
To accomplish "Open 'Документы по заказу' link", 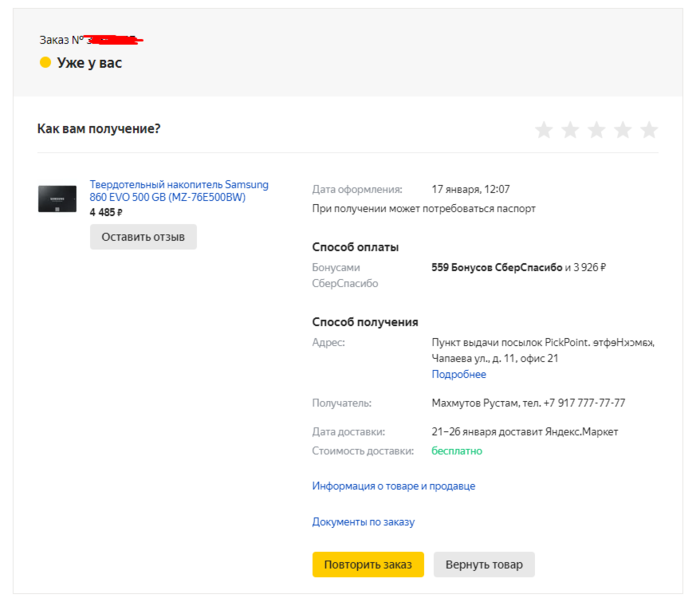I will (363, 522).
